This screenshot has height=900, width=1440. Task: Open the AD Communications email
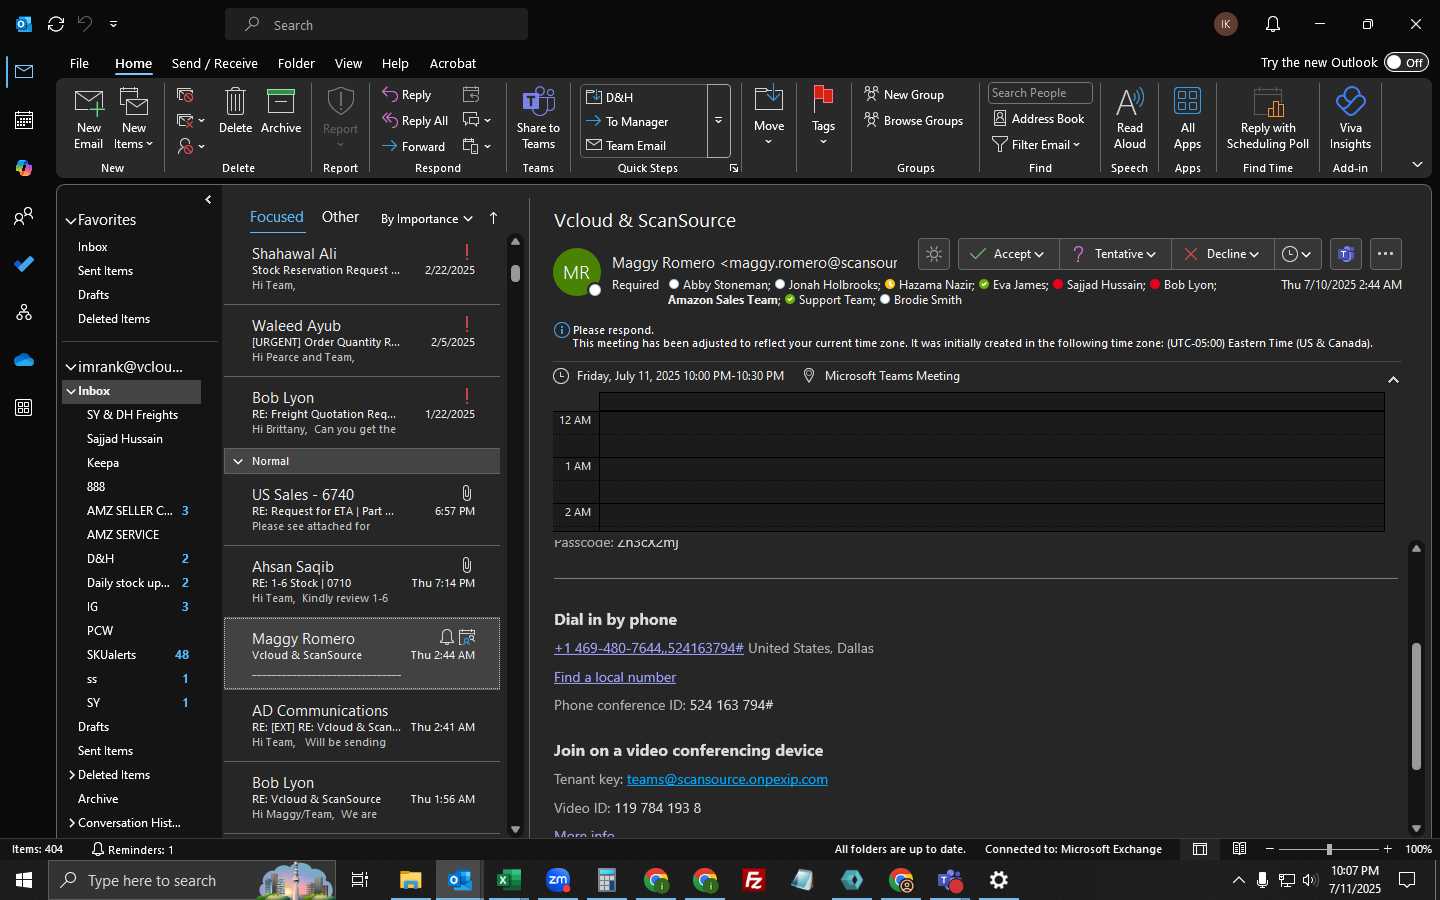362,726
